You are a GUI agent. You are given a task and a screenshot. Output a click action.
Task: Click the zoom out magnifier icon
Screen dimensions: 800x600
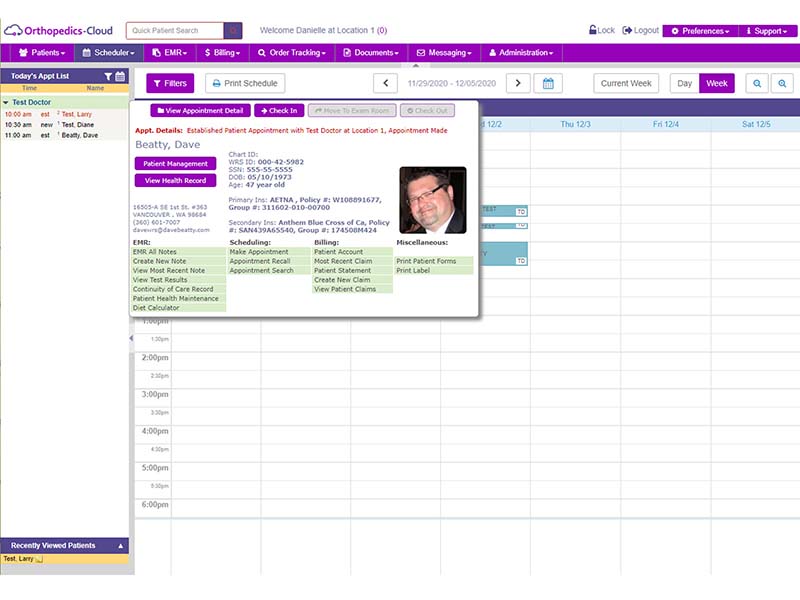coord(757,83)
